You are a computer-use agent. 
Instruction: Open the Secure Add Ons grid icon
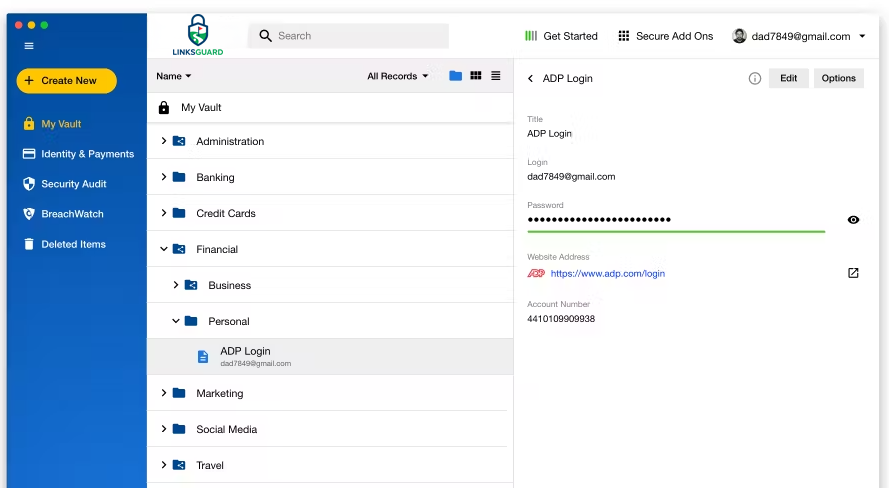[624, 36]
